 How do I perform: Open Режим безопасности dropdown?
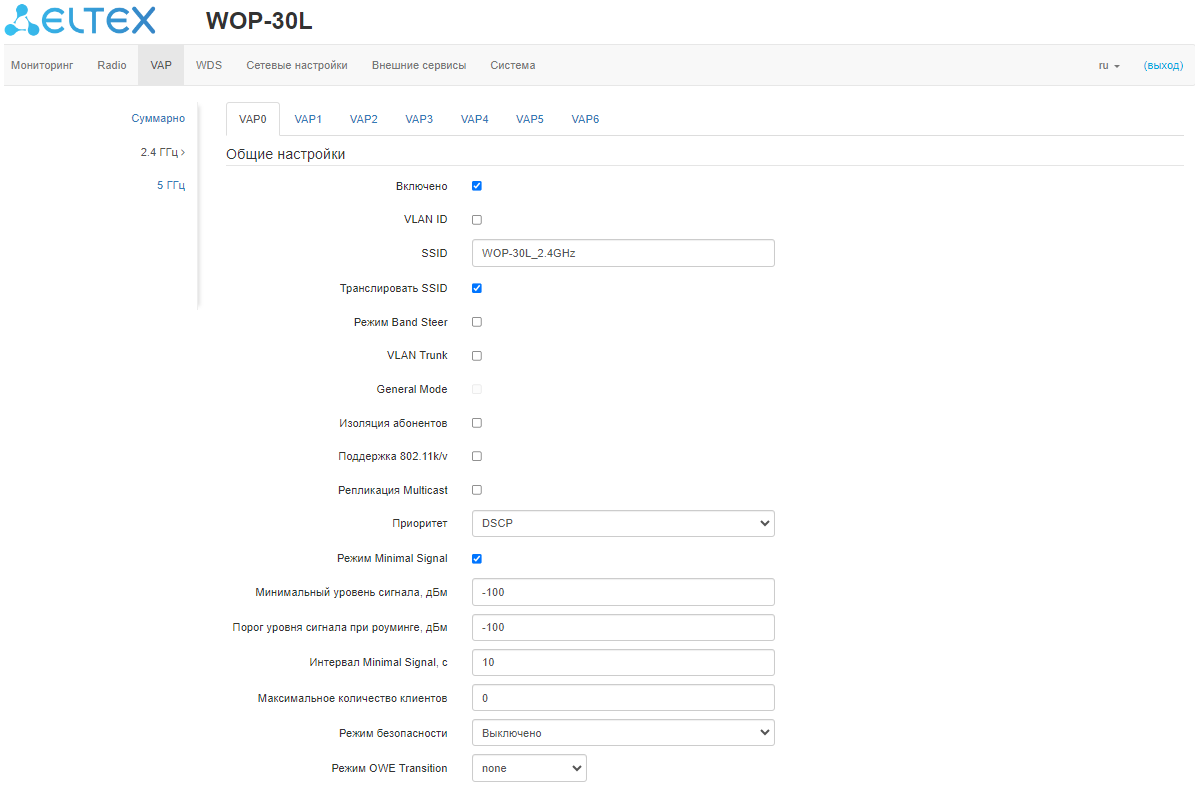coord(623,733)
